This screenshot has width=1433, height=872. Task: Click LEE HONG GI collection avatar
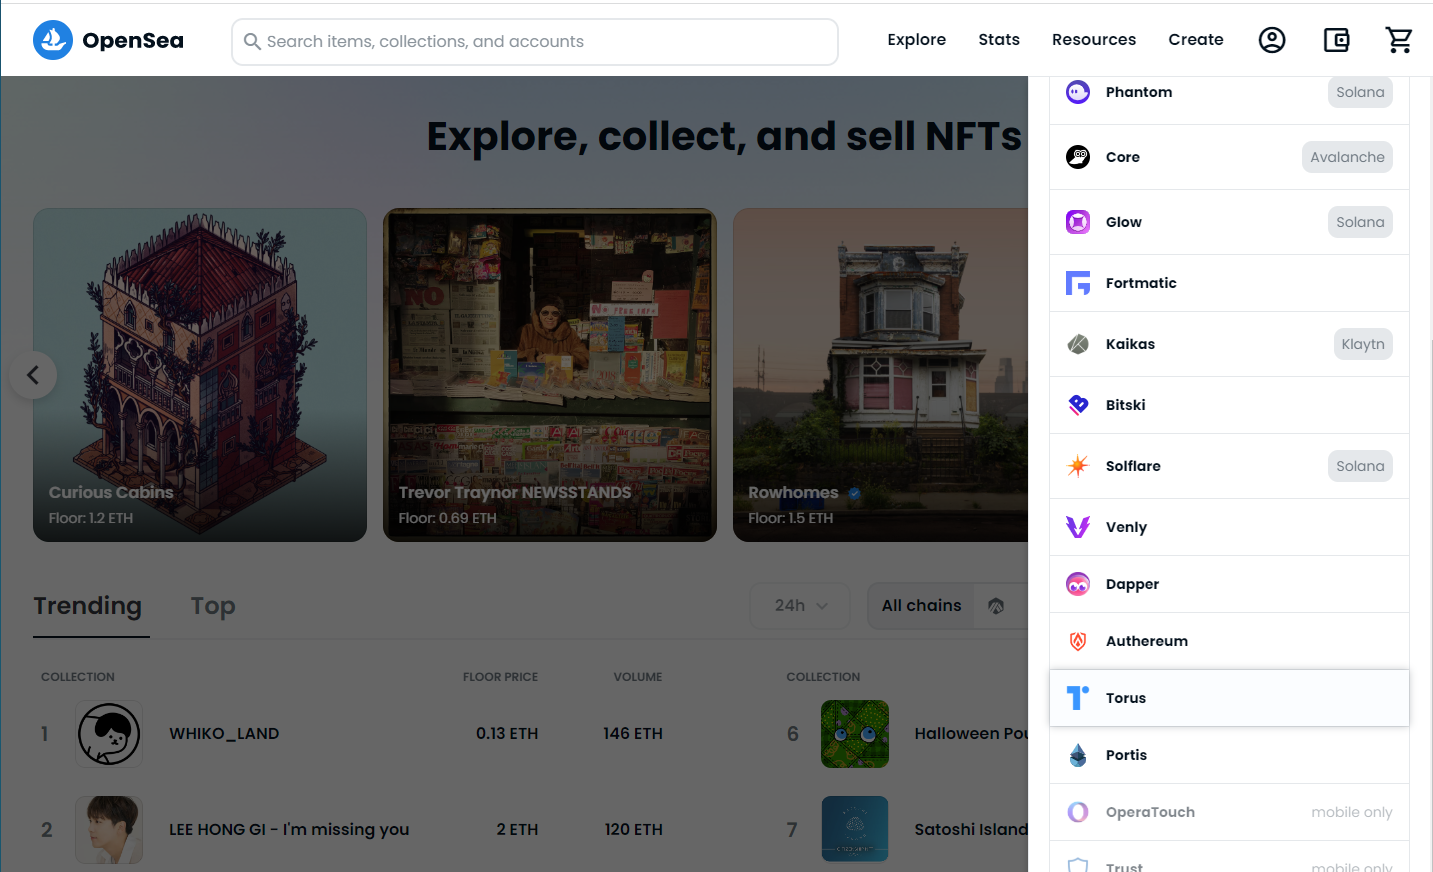click(x=109, y=830)
